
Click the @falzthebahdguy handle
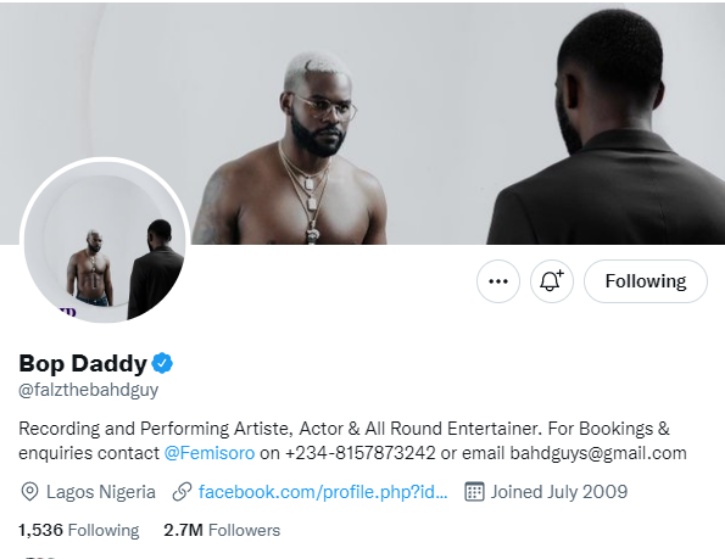pyautogui.click(x=89, y=390)
